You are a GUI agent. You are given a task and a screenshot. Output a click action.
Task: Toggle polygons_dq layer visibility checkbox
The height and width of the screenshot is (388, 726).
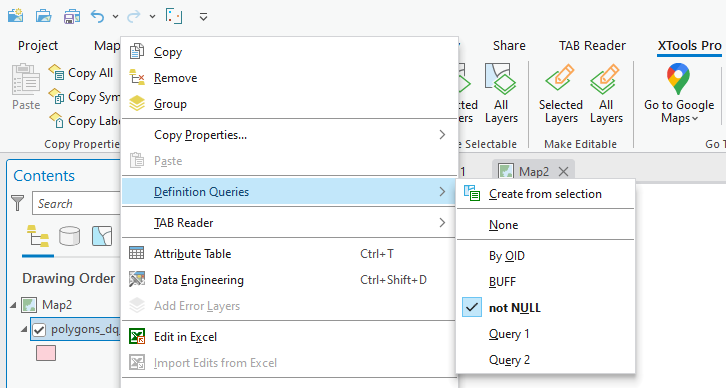tap(39, 330)
